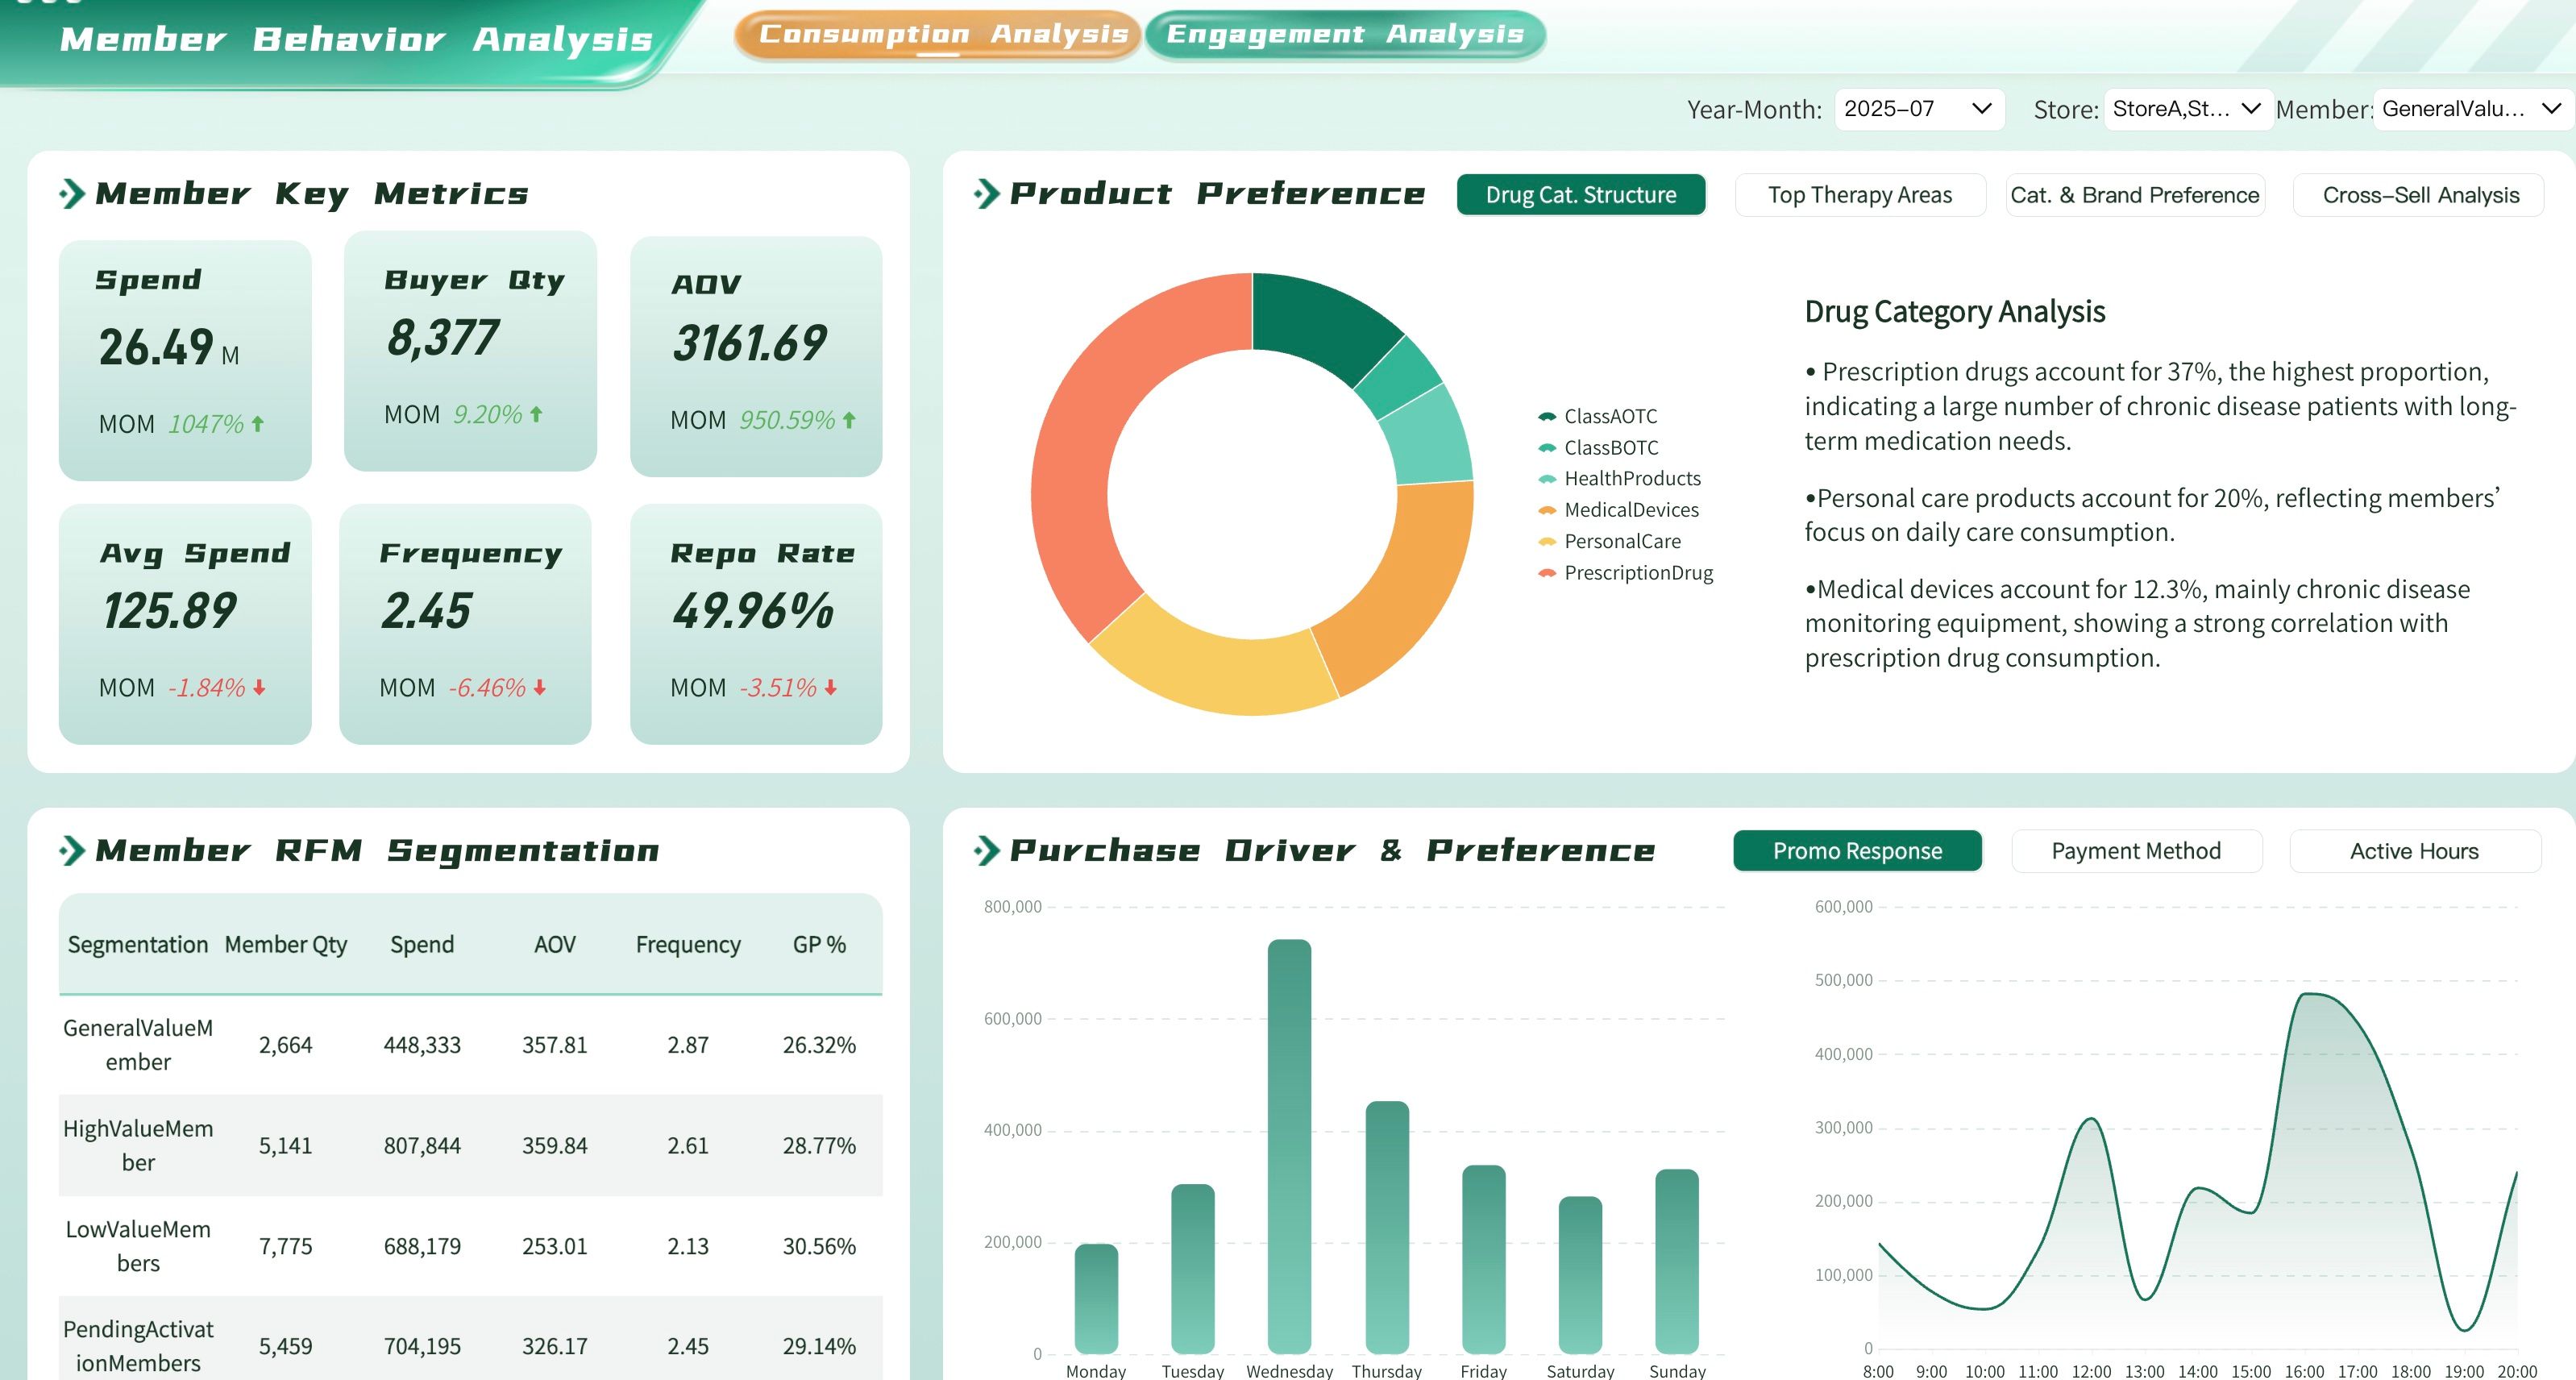Click the Segmentation column header
The height and width of the screenshot is (1380, 2576).
(x=138, y=945)
